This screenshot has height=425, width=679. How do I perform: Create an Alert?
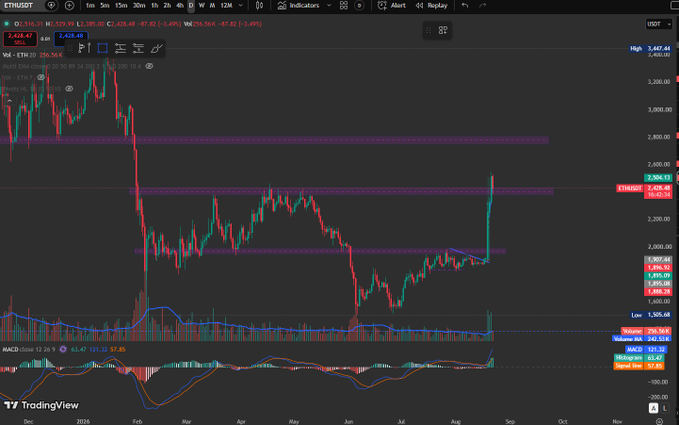tap(391, 5)
